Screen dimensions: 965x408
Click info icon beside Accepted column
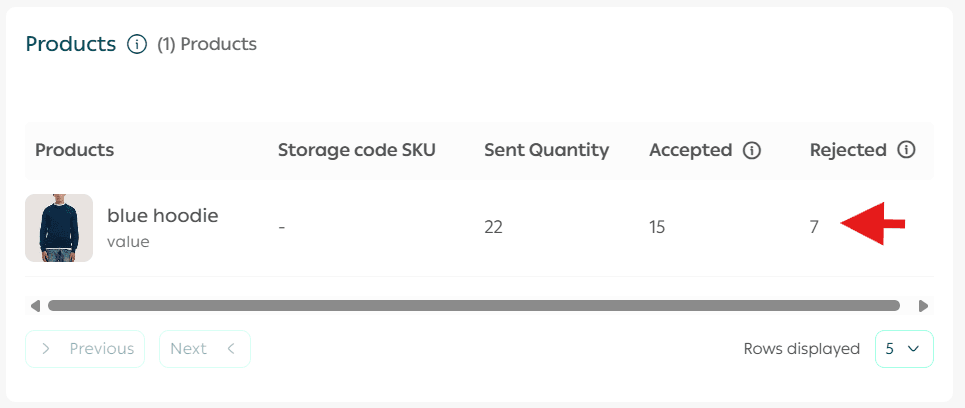pyautogui.click(x=752, y=150)
